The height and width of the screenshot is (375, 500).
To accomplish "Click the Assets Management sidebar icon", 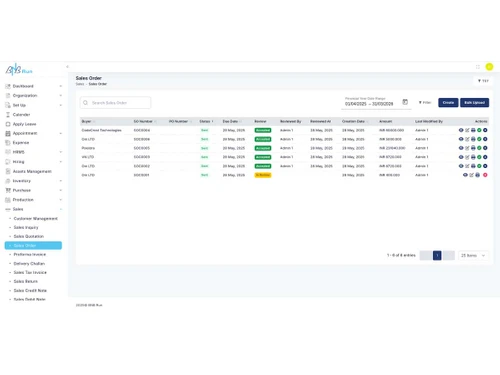I will 8,171.
